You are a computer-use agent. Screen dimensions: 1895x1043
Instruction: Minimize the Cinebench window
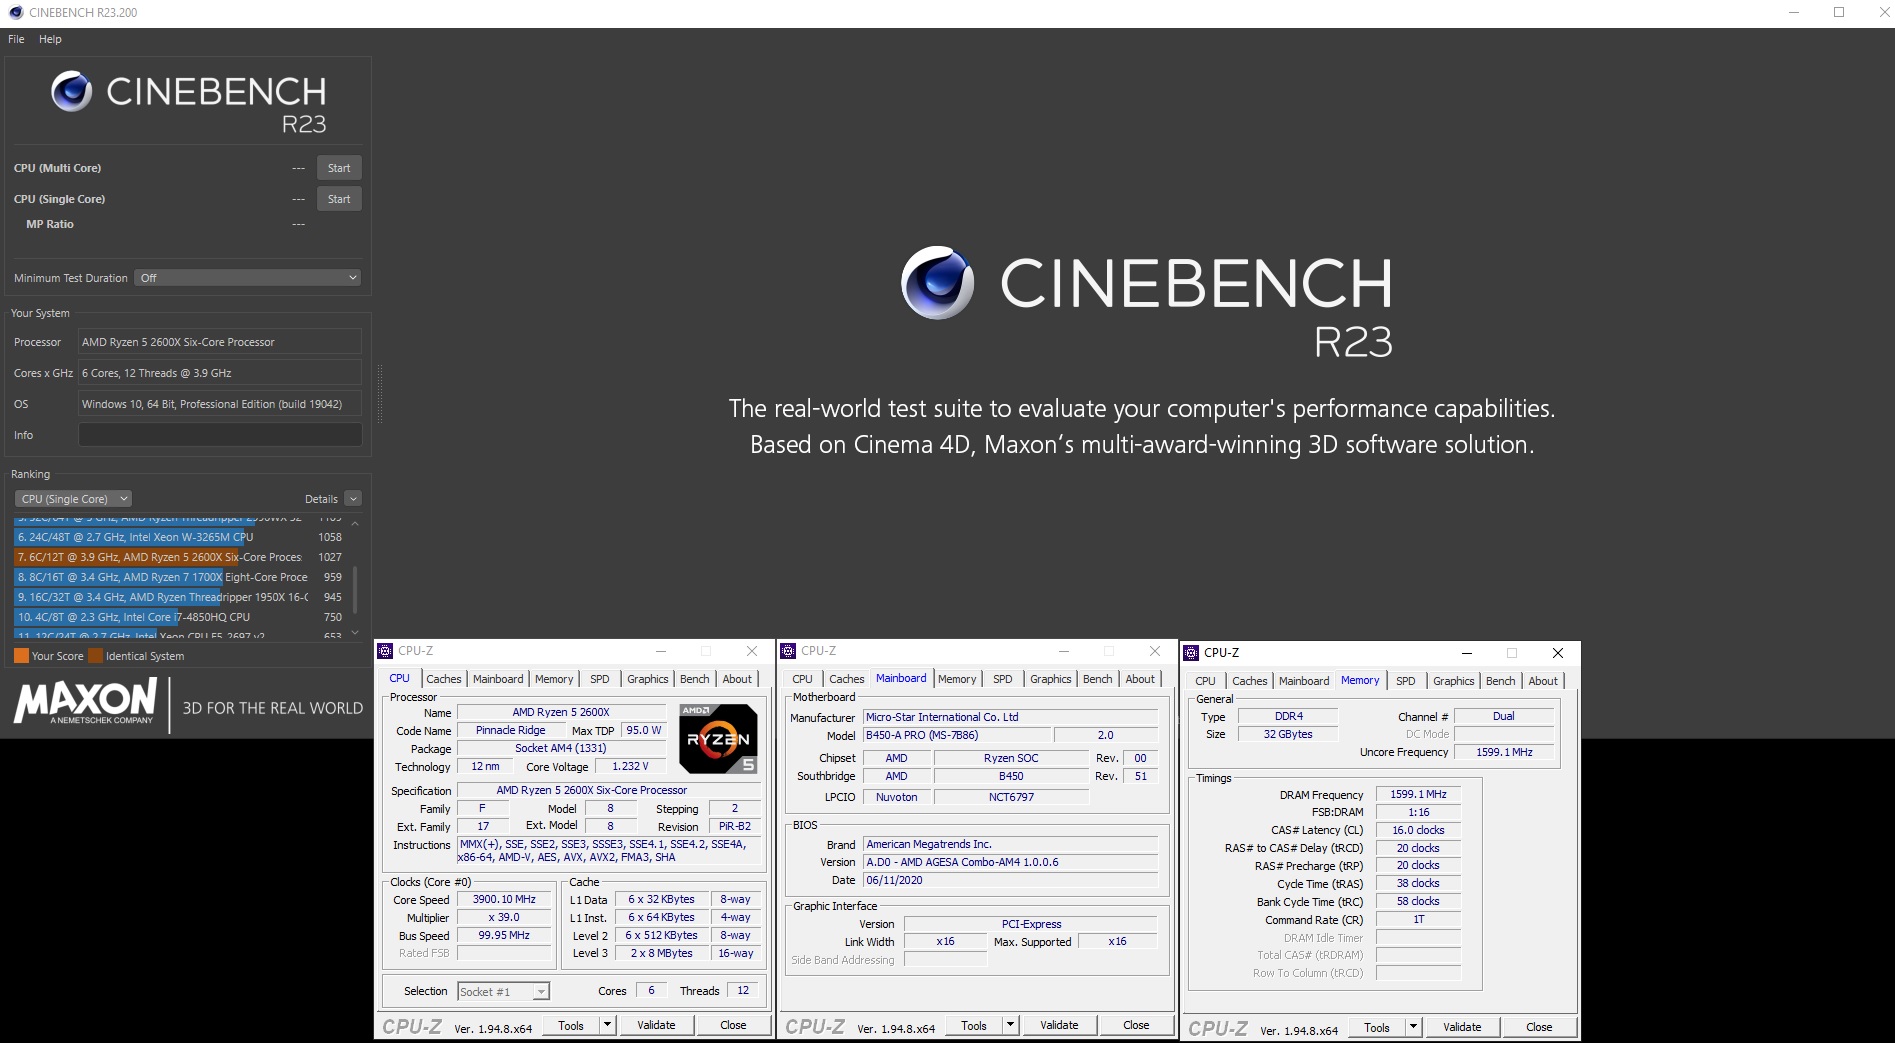click(x=1793, y=13)
